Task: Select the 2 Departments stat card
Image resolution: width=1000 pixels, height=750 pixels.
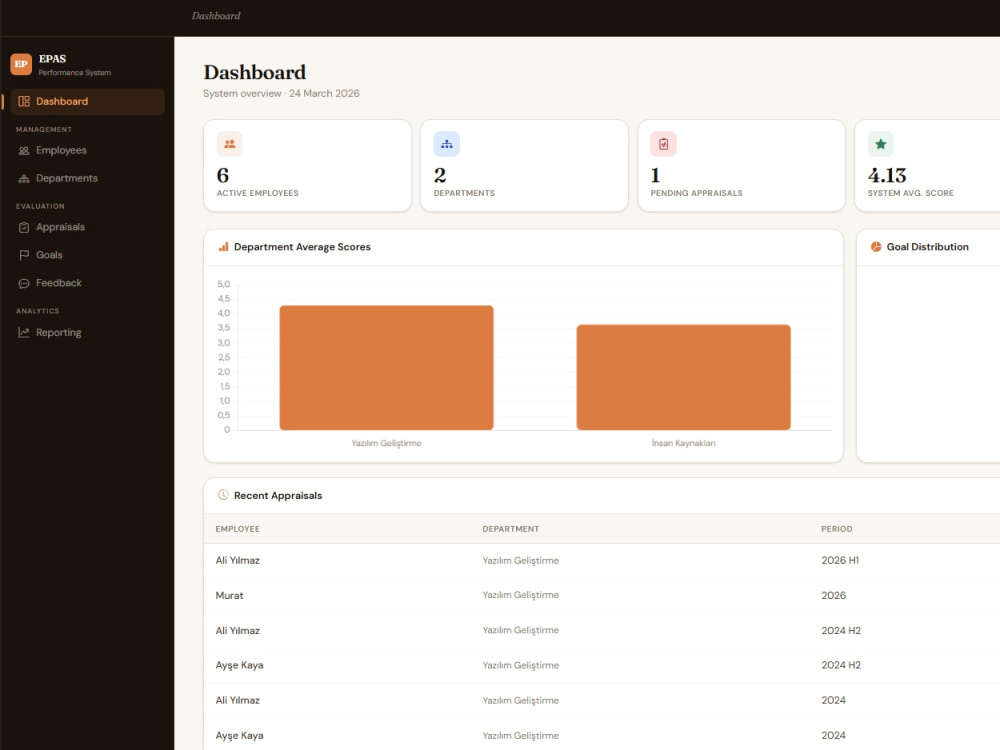Action: tap(524, 165)
